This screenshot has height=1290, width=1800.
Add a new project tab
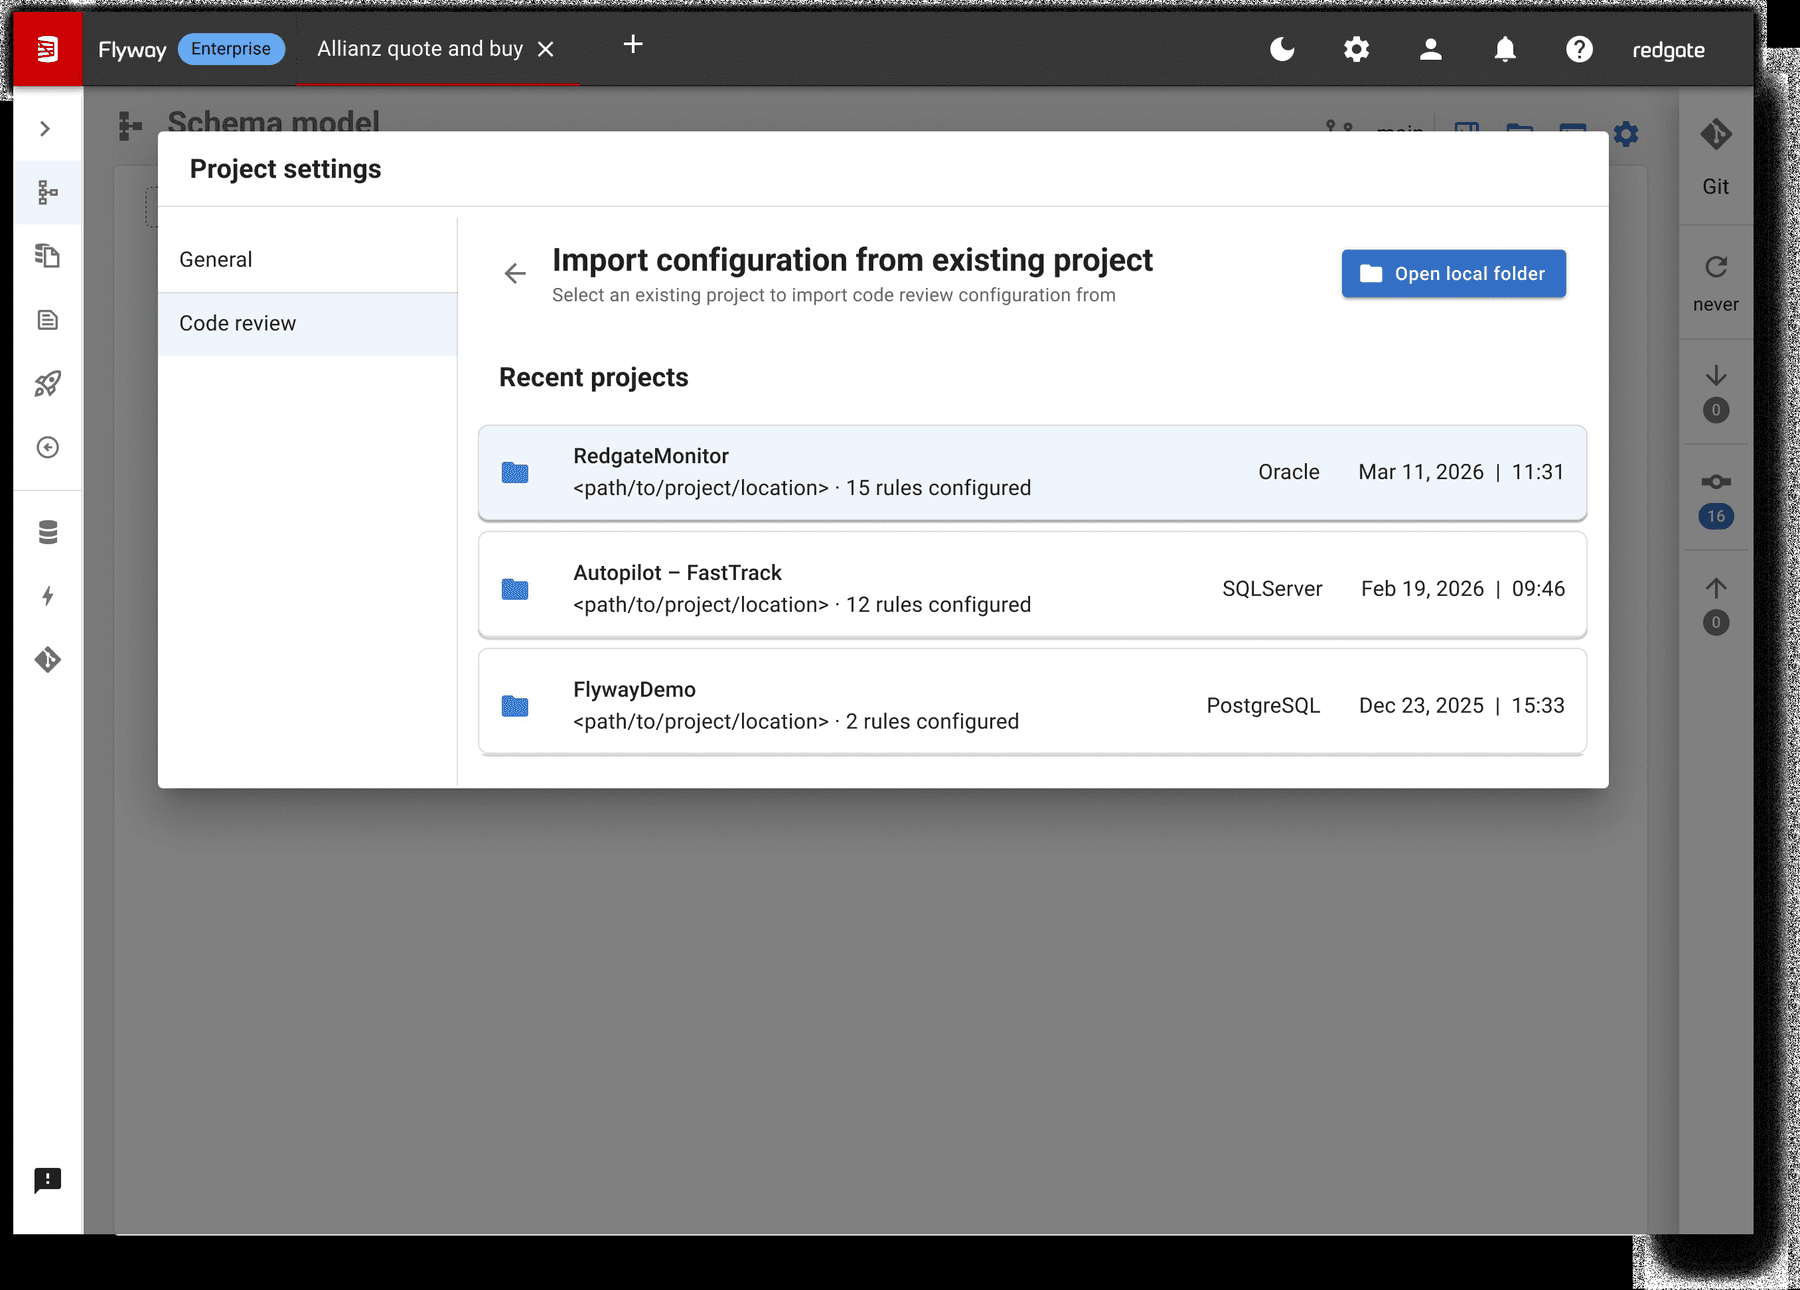(633, 44)
